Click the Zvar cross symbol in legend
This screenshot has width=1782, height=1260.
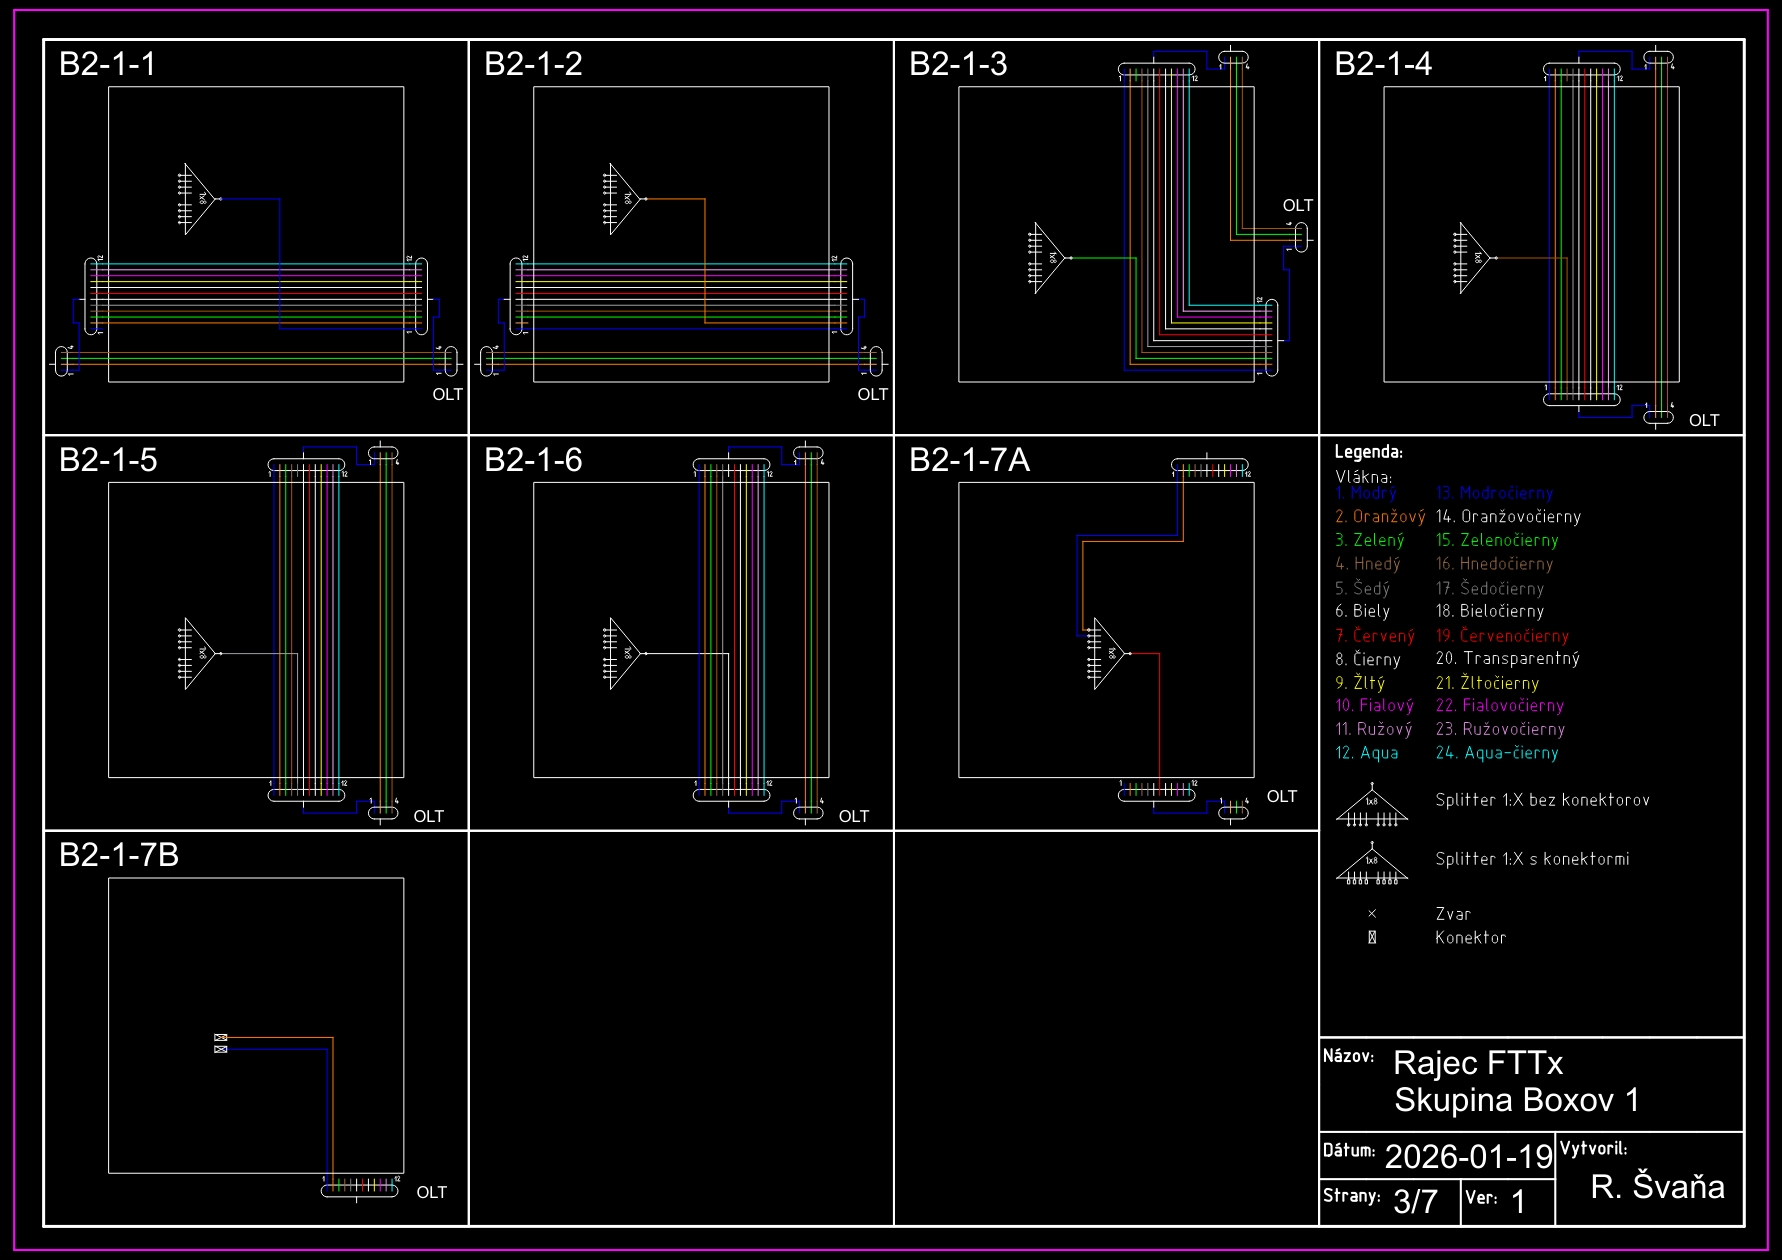(x=1372, y=914)
